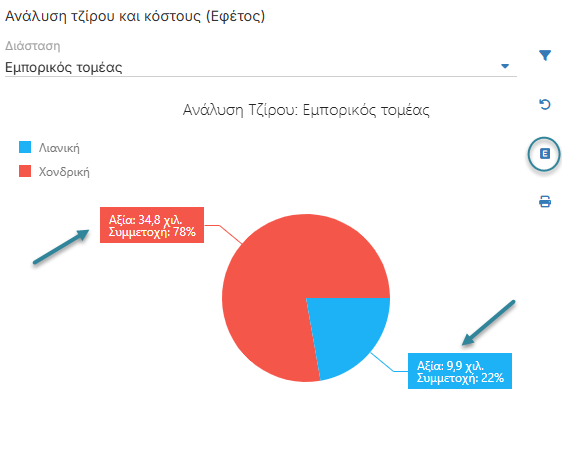
Task: Click the print icon
Action: 545,201
